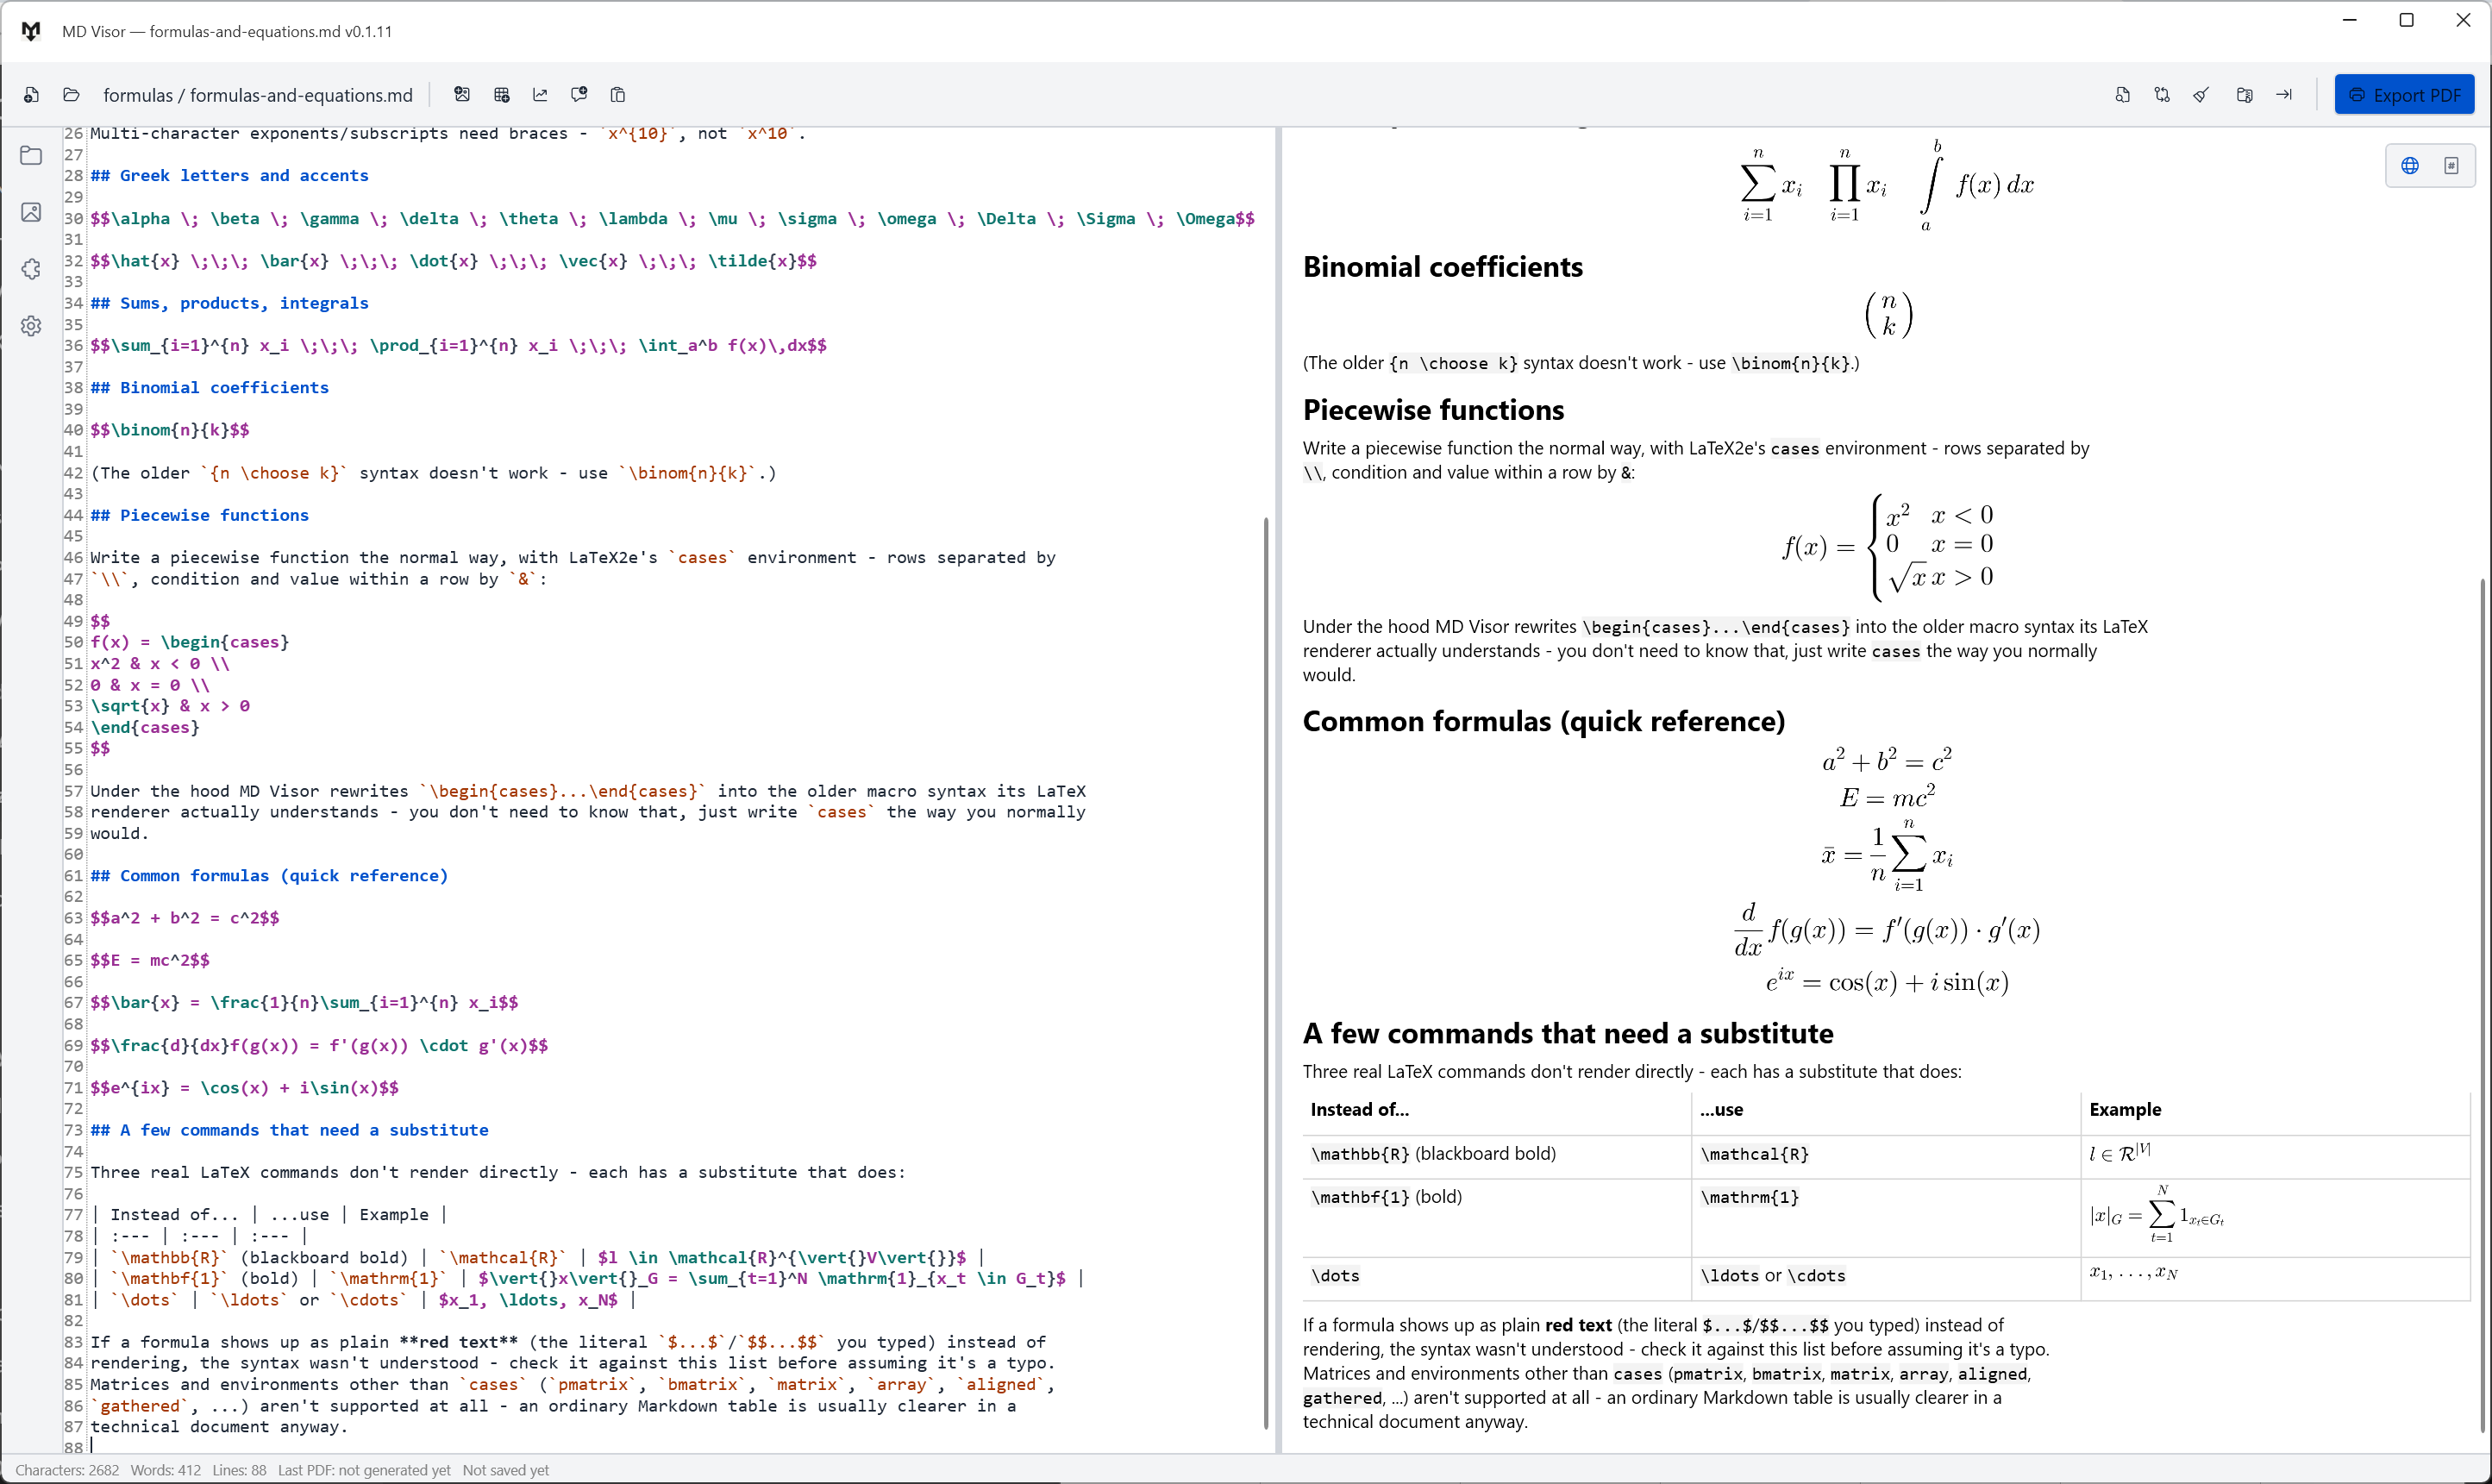Open settings via the sidebar gear icon
This screenshot has height=1484, width=2492.
[x=31, y=326]
